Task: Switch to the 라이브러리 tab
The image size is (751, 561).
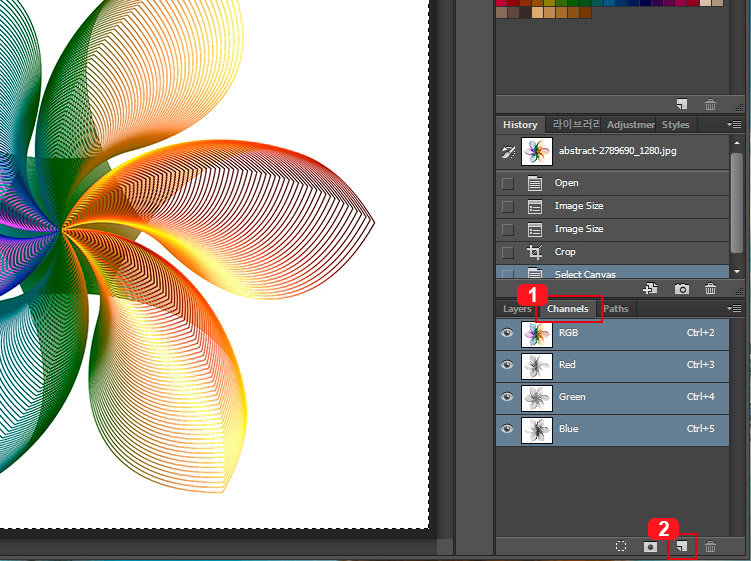Action: coord(576,125)
